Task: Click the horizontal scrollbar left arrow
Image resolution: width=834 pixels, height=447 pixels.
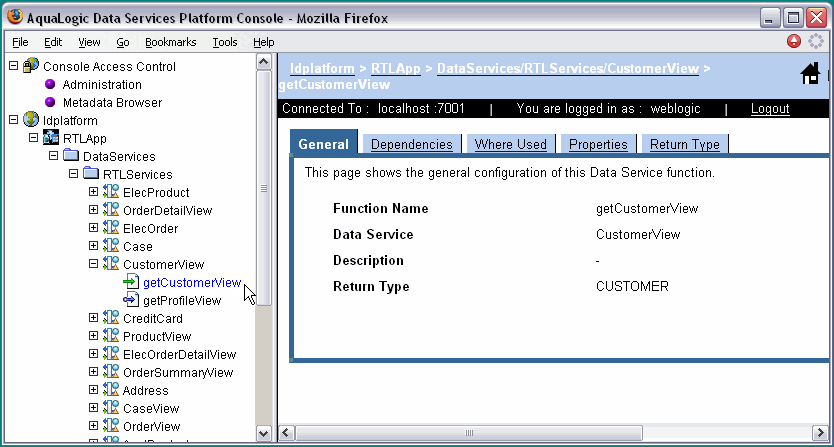Action: click(x=286, y=433)
